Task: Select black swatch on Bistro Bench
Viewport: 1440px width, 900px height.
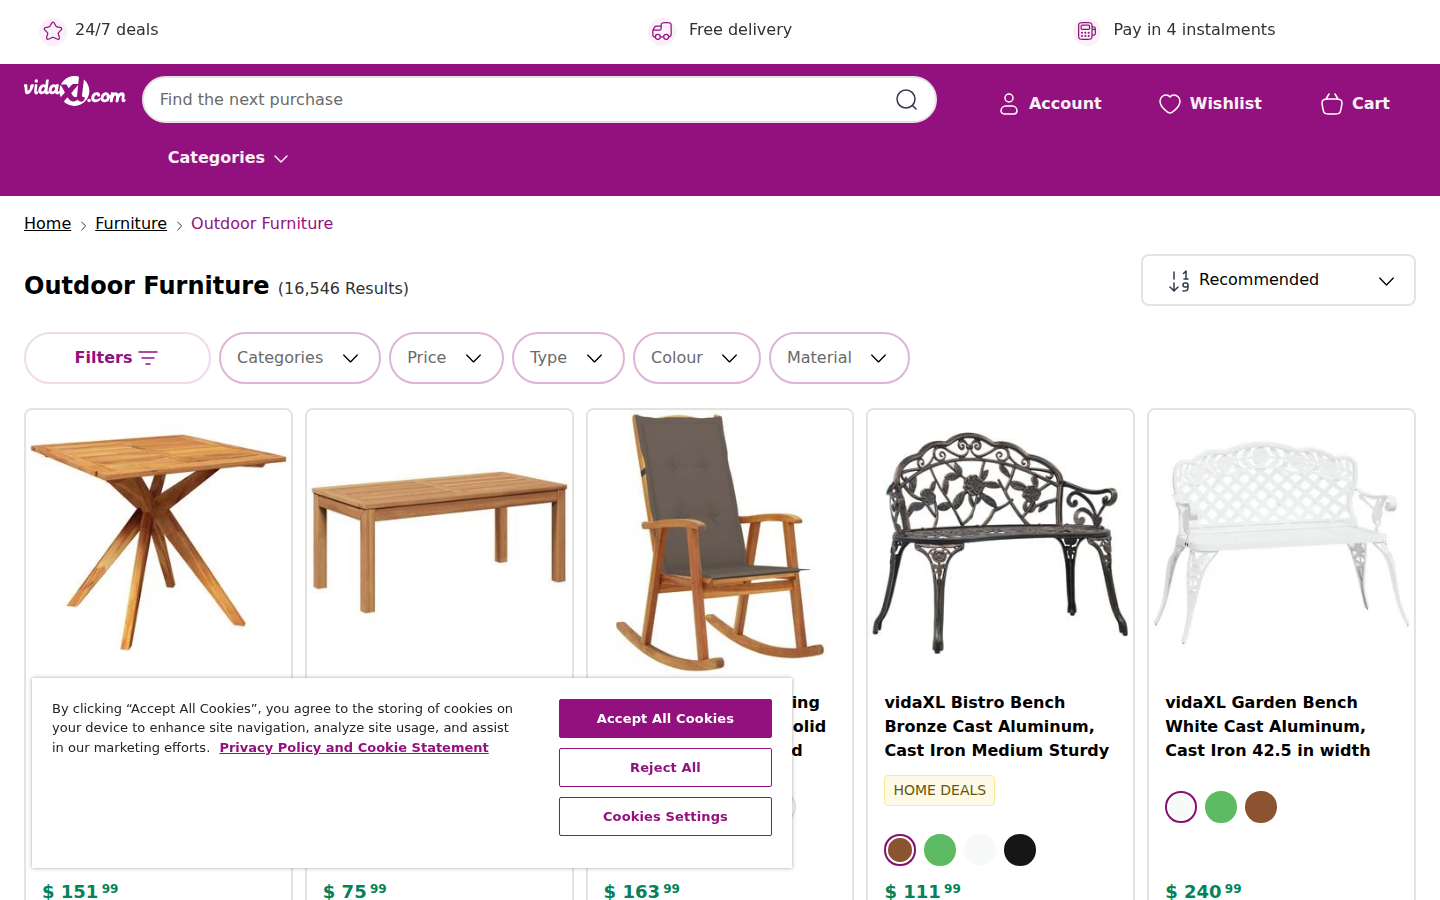Action: tap(1020, 850)
